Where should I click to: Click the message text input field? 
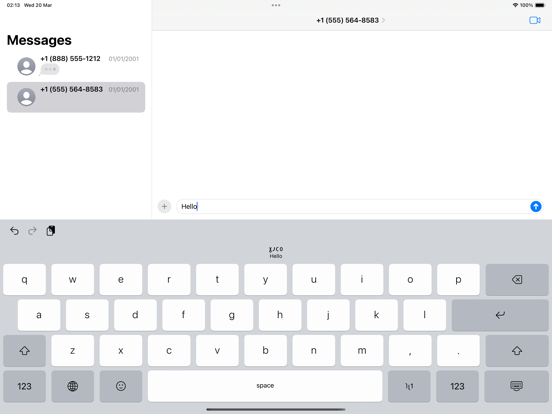pyautogui.click(x=353, y=206)
